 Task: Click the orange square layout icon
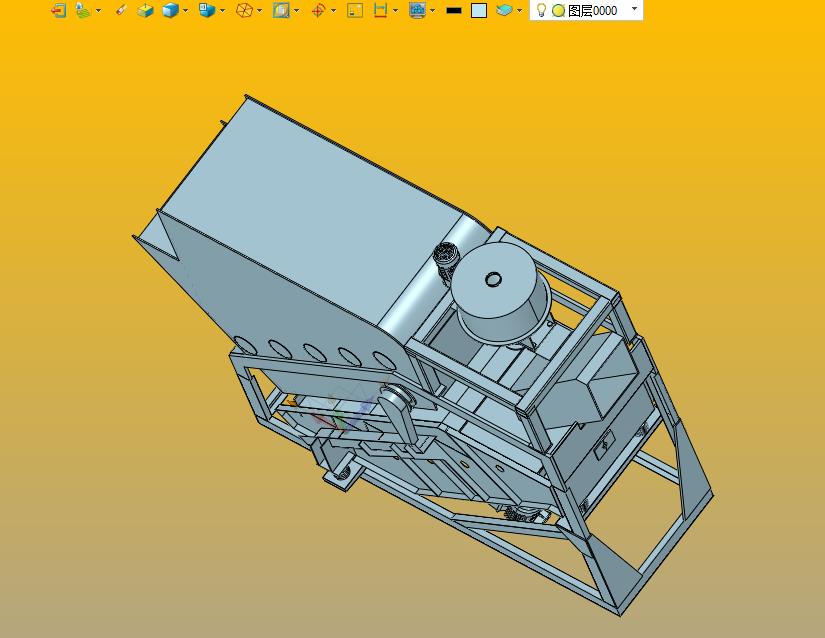click(355, 11)
